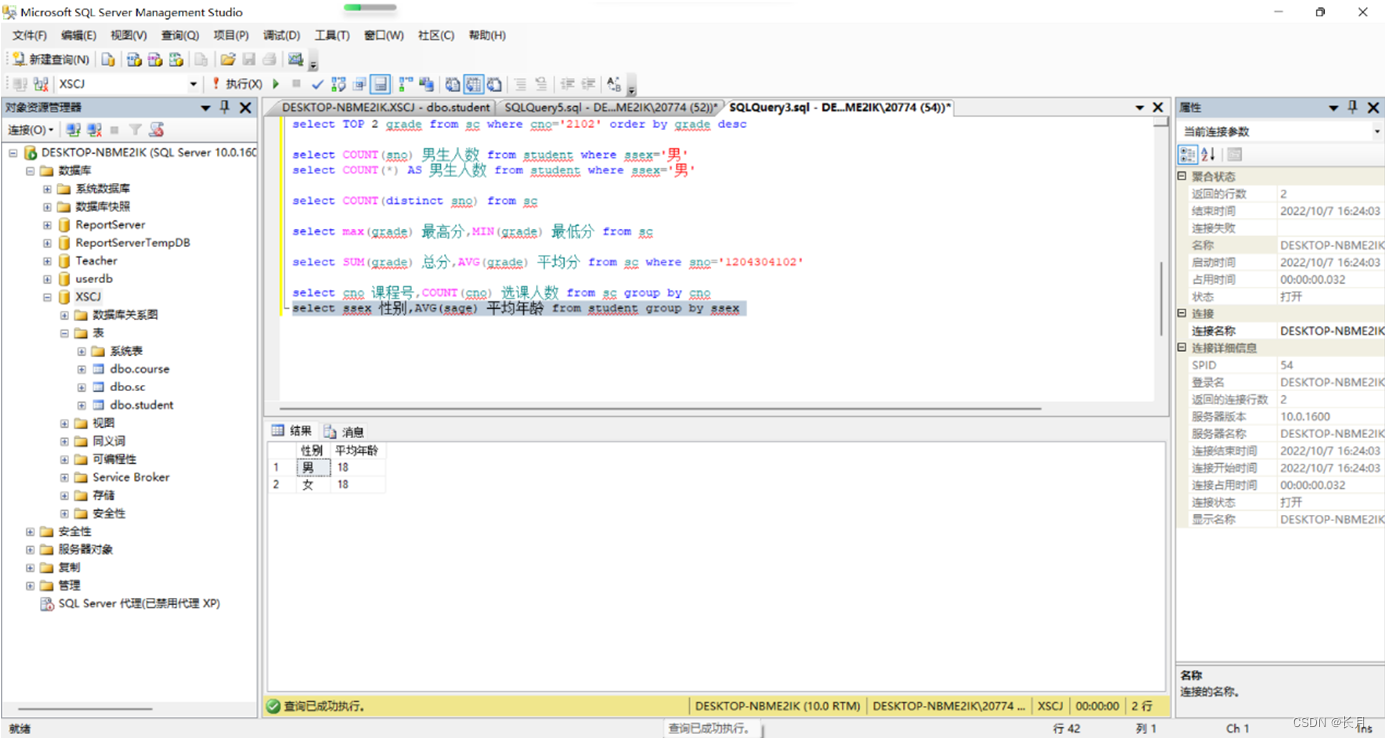Open 连接(O) dropdown in Object Explorer
Image resolution: width=1385 pixels, height=738 pixels.
pyautogui.click(x=30, y=130)
